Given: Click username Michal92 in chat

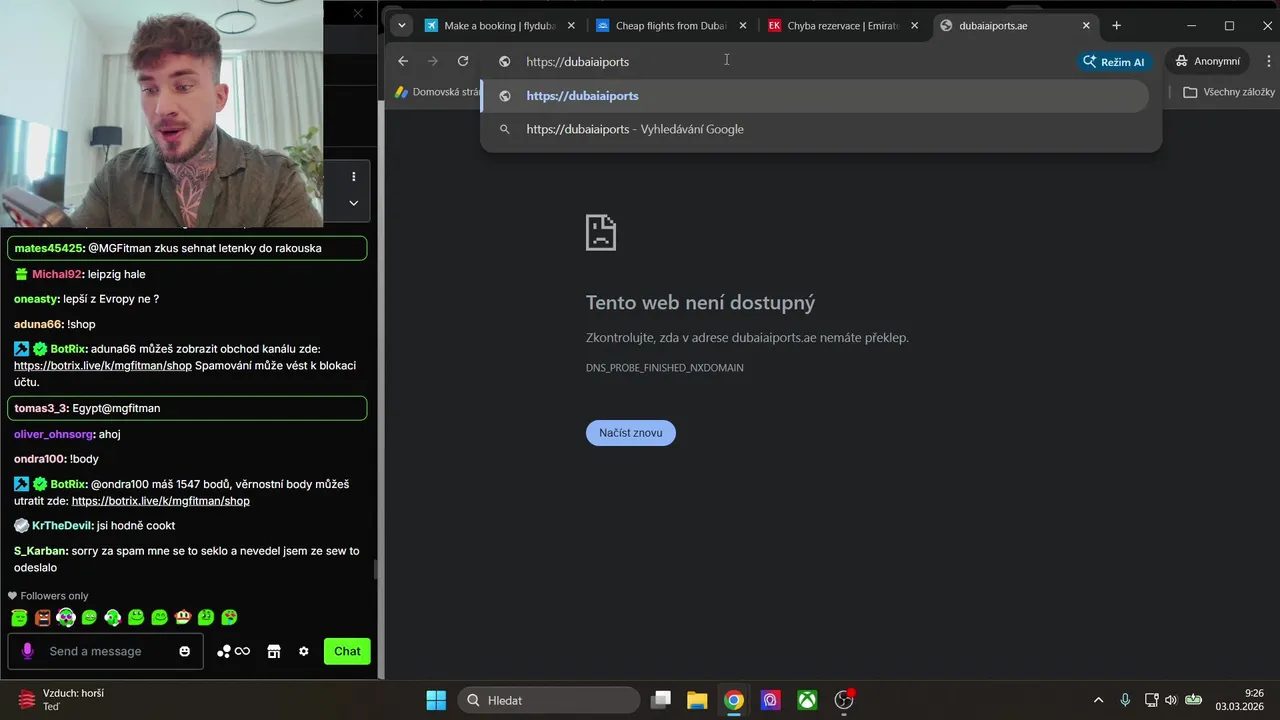Looking at the screenshot, I should [56, 274].
